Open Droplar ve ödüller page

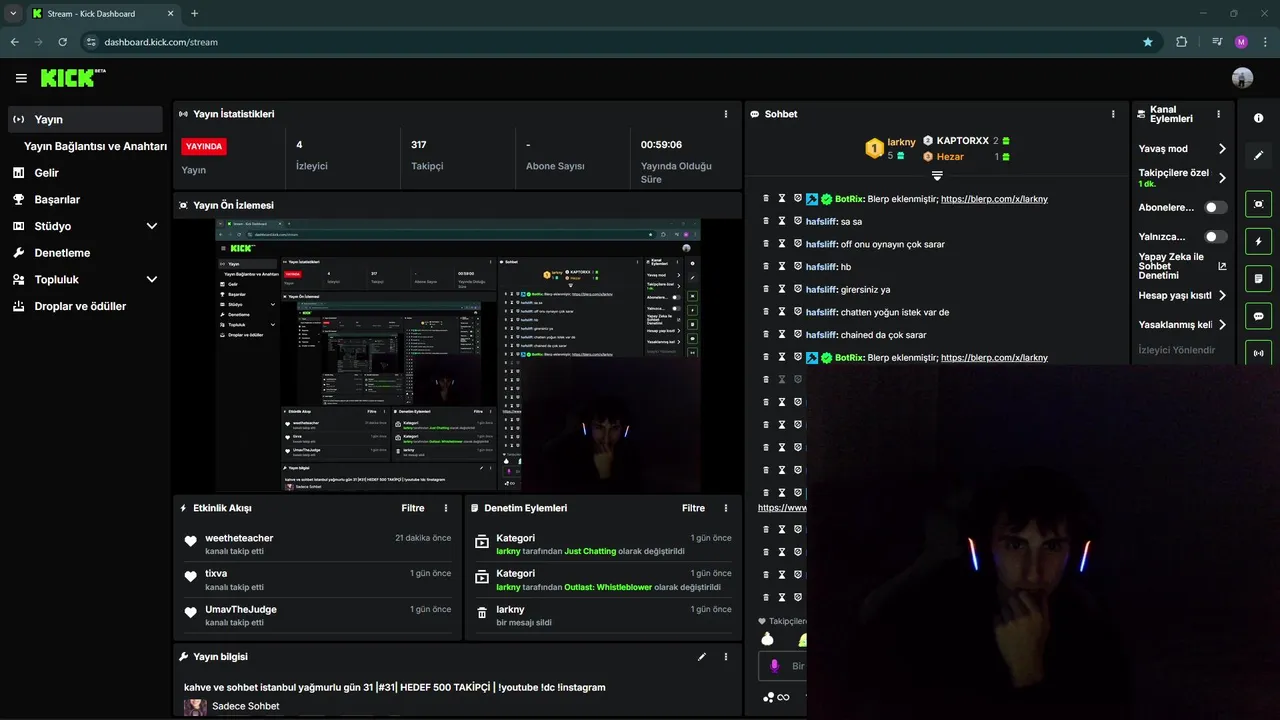pyautogui.click(x=85, y=306)
